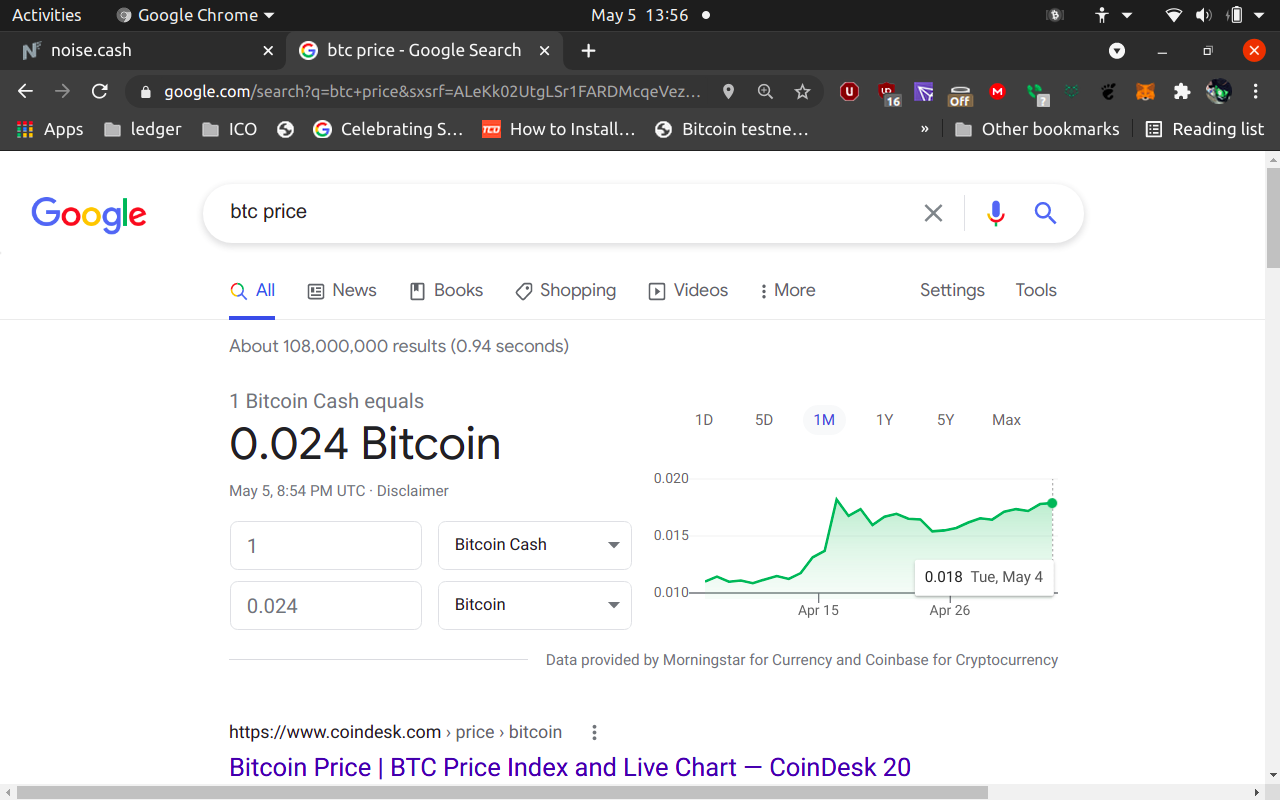
Task: Open the Extensions puzzle piece icon
Action: tap(1182, 92)
